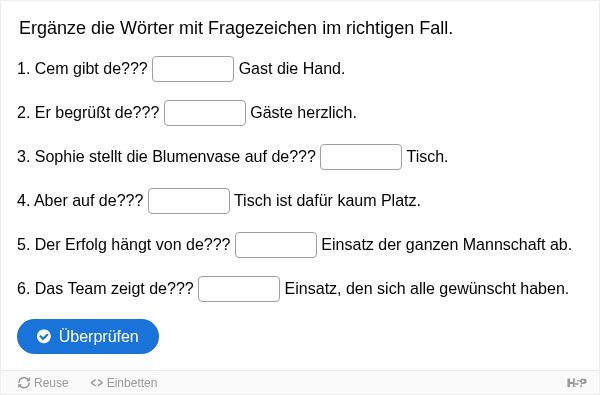Image resolution: width=600 pixels, height=395 pixels.
Task: Click the blank after 'Das Team zeigt de???'
Action: coord(239,289)
